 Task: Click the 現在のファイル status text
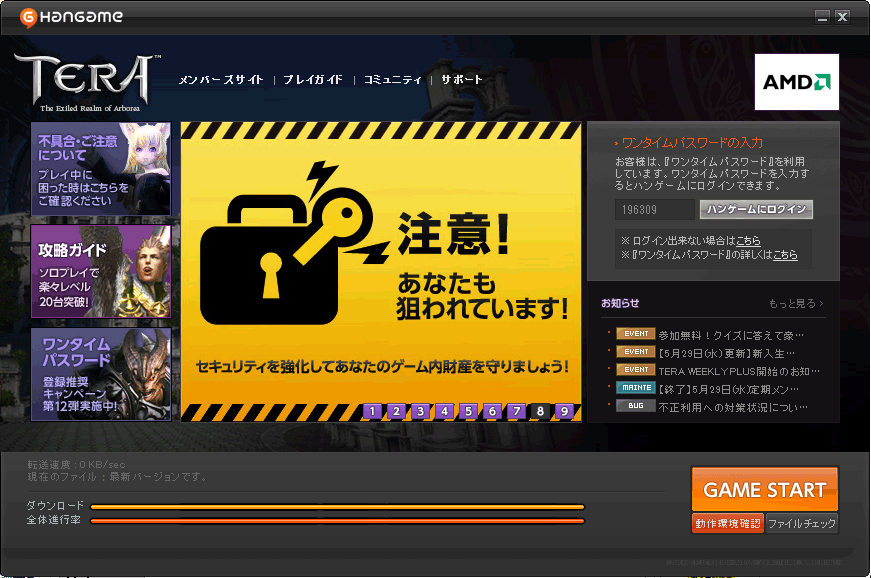(x=117, y=476)
